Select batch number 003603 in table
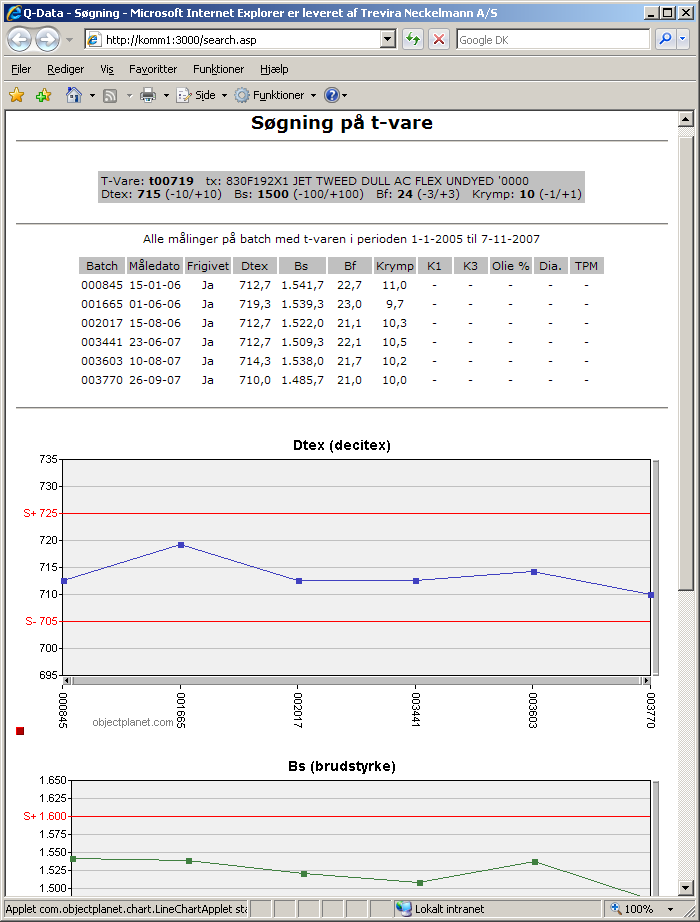The image size is (700, 922). [x=102, y=361]
